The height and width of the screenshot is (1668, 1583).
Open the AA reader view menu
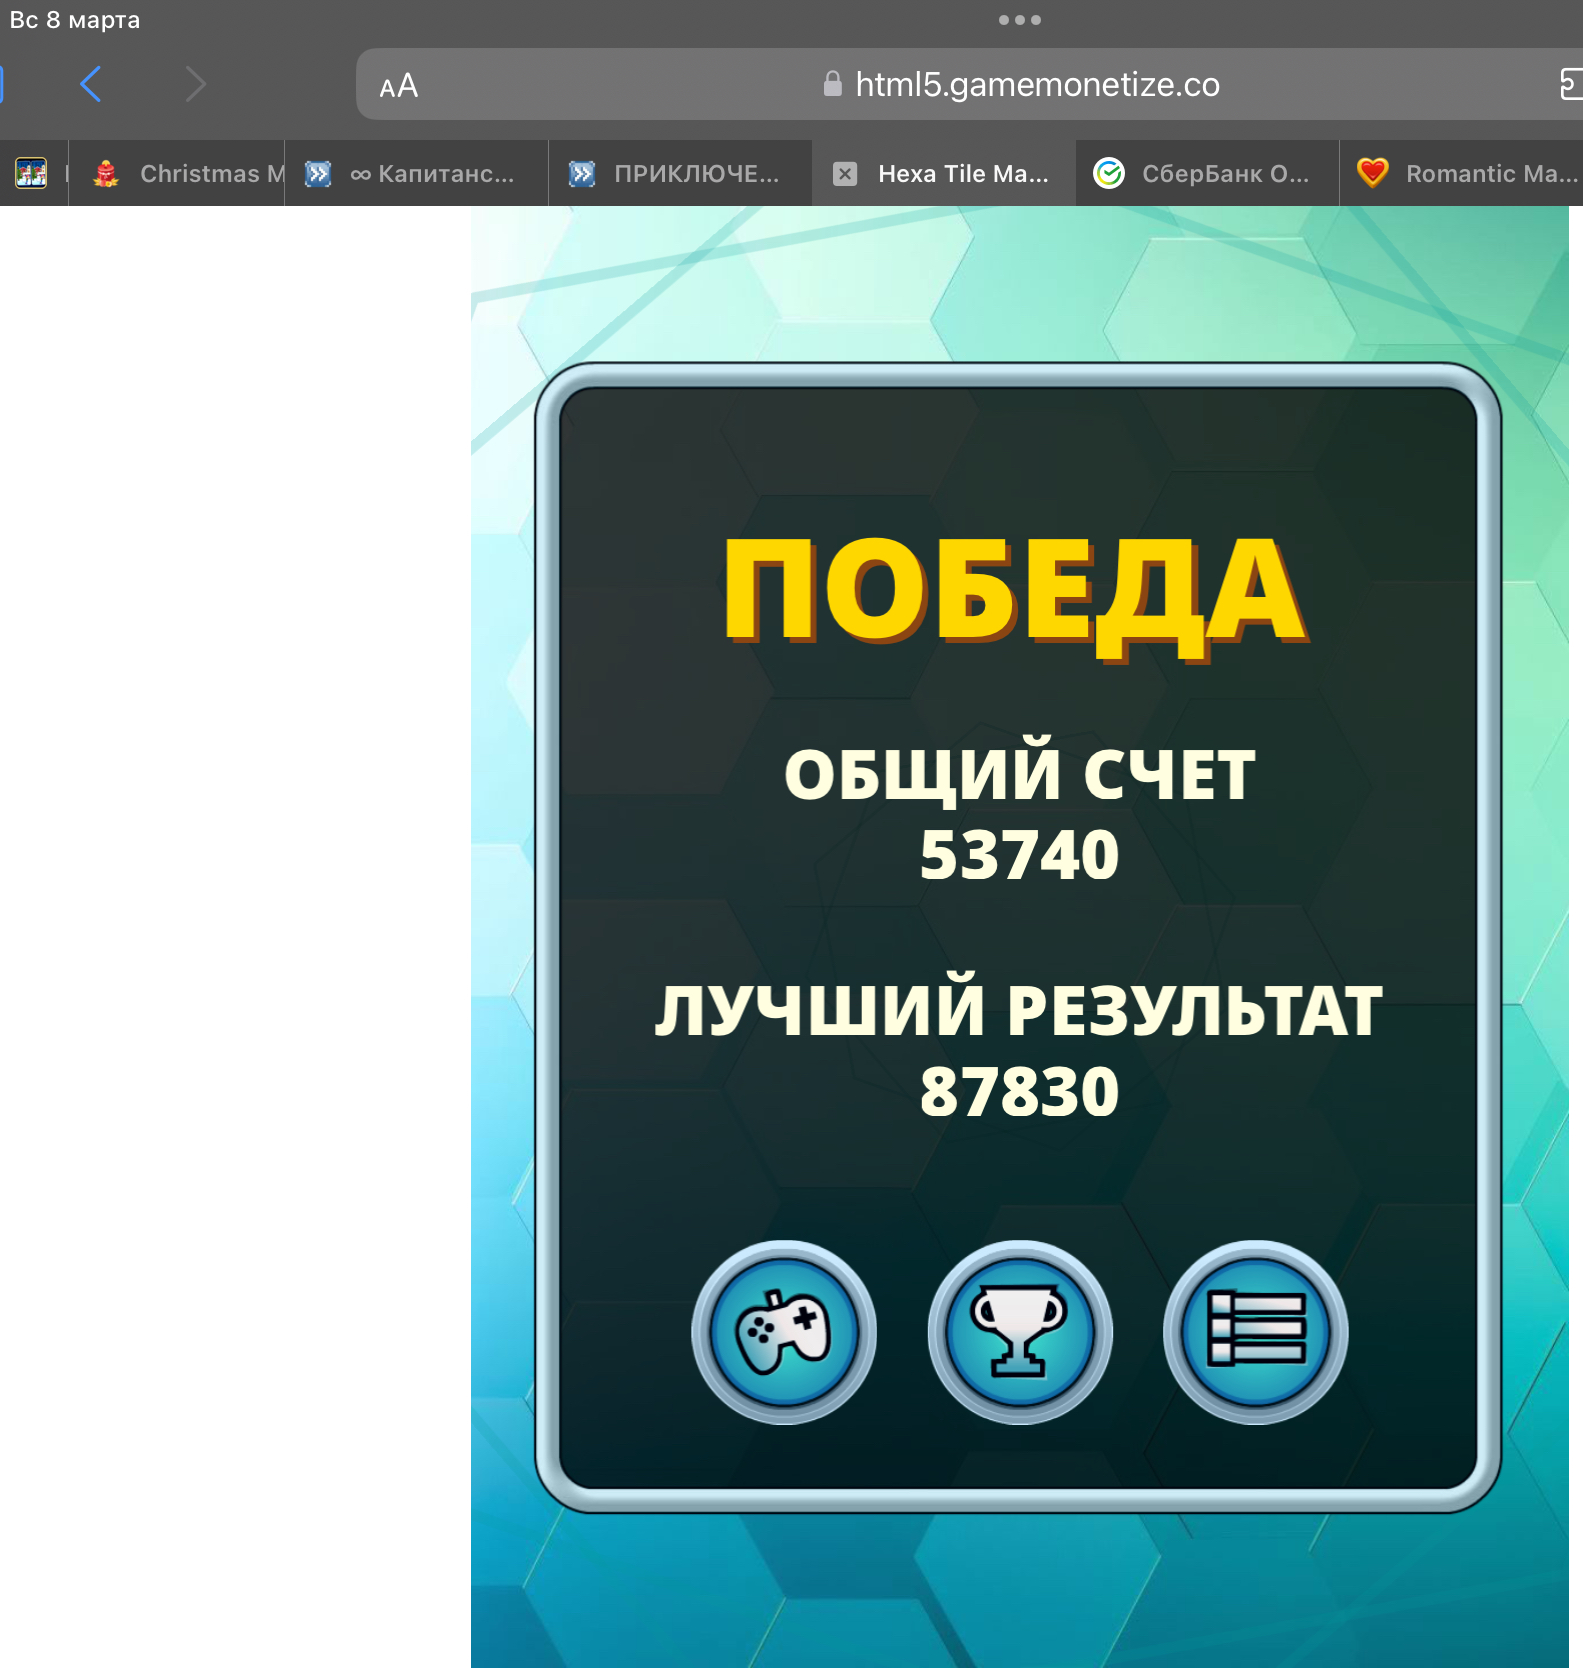click(398, 86)
